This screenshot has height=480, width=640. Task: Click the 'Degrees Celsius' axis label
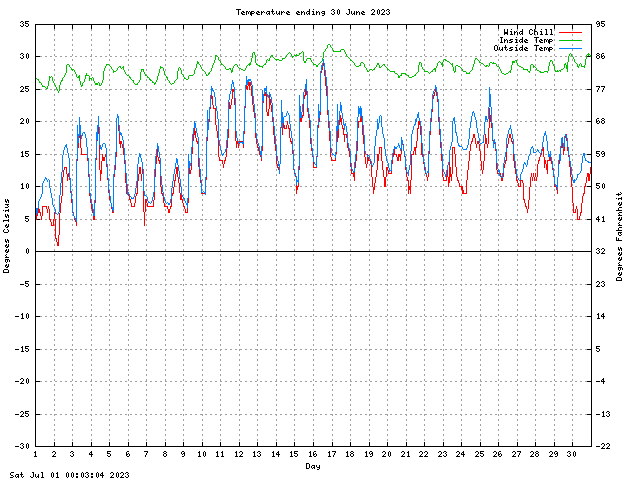(x=6, y=236)
